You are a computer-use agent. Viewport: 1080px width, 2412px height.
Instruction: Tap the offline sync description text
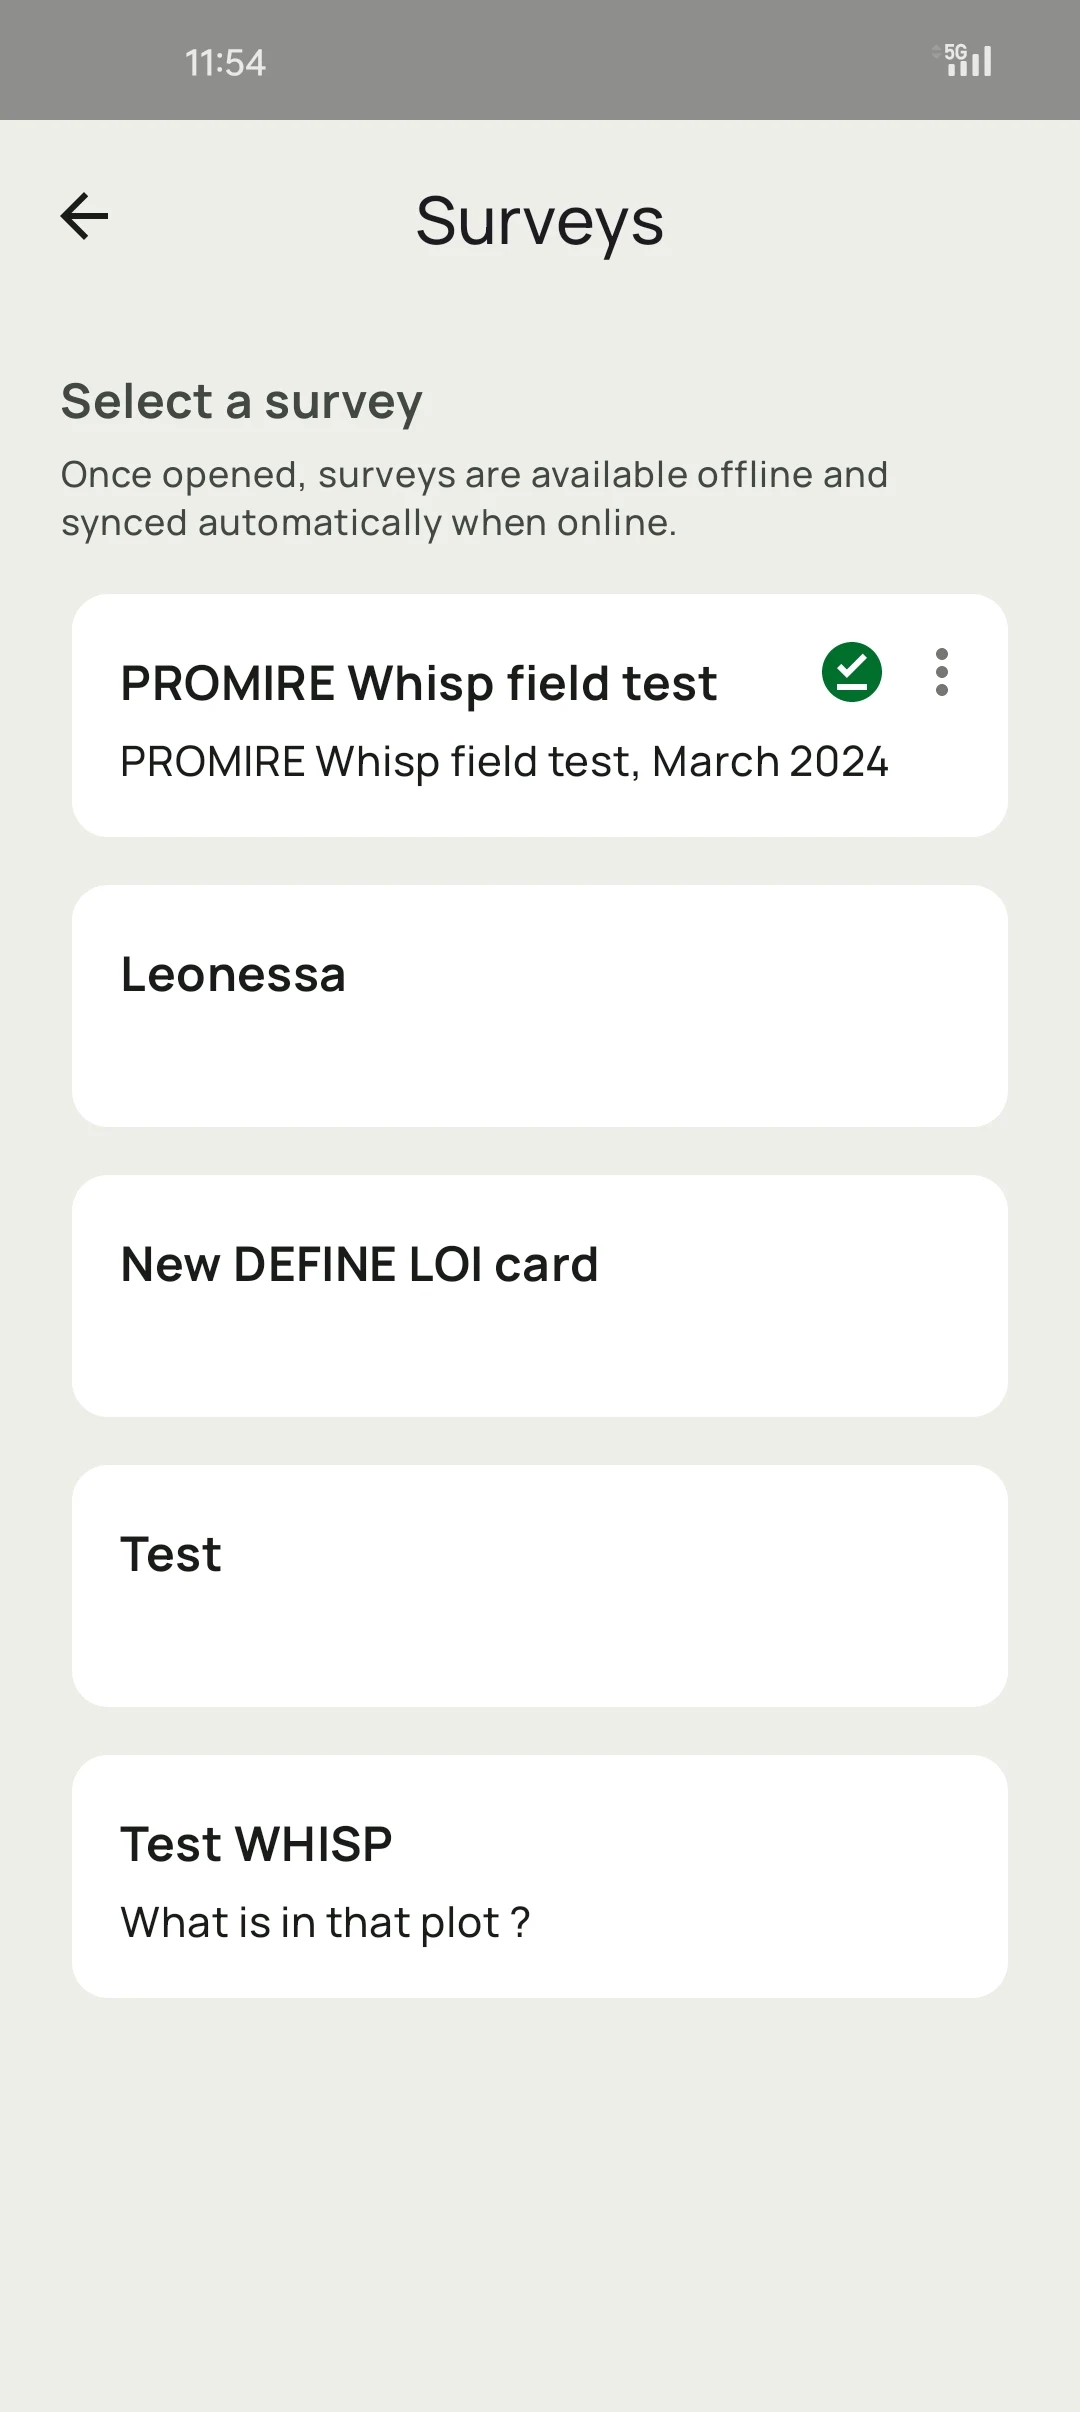[x=474, y=498]
